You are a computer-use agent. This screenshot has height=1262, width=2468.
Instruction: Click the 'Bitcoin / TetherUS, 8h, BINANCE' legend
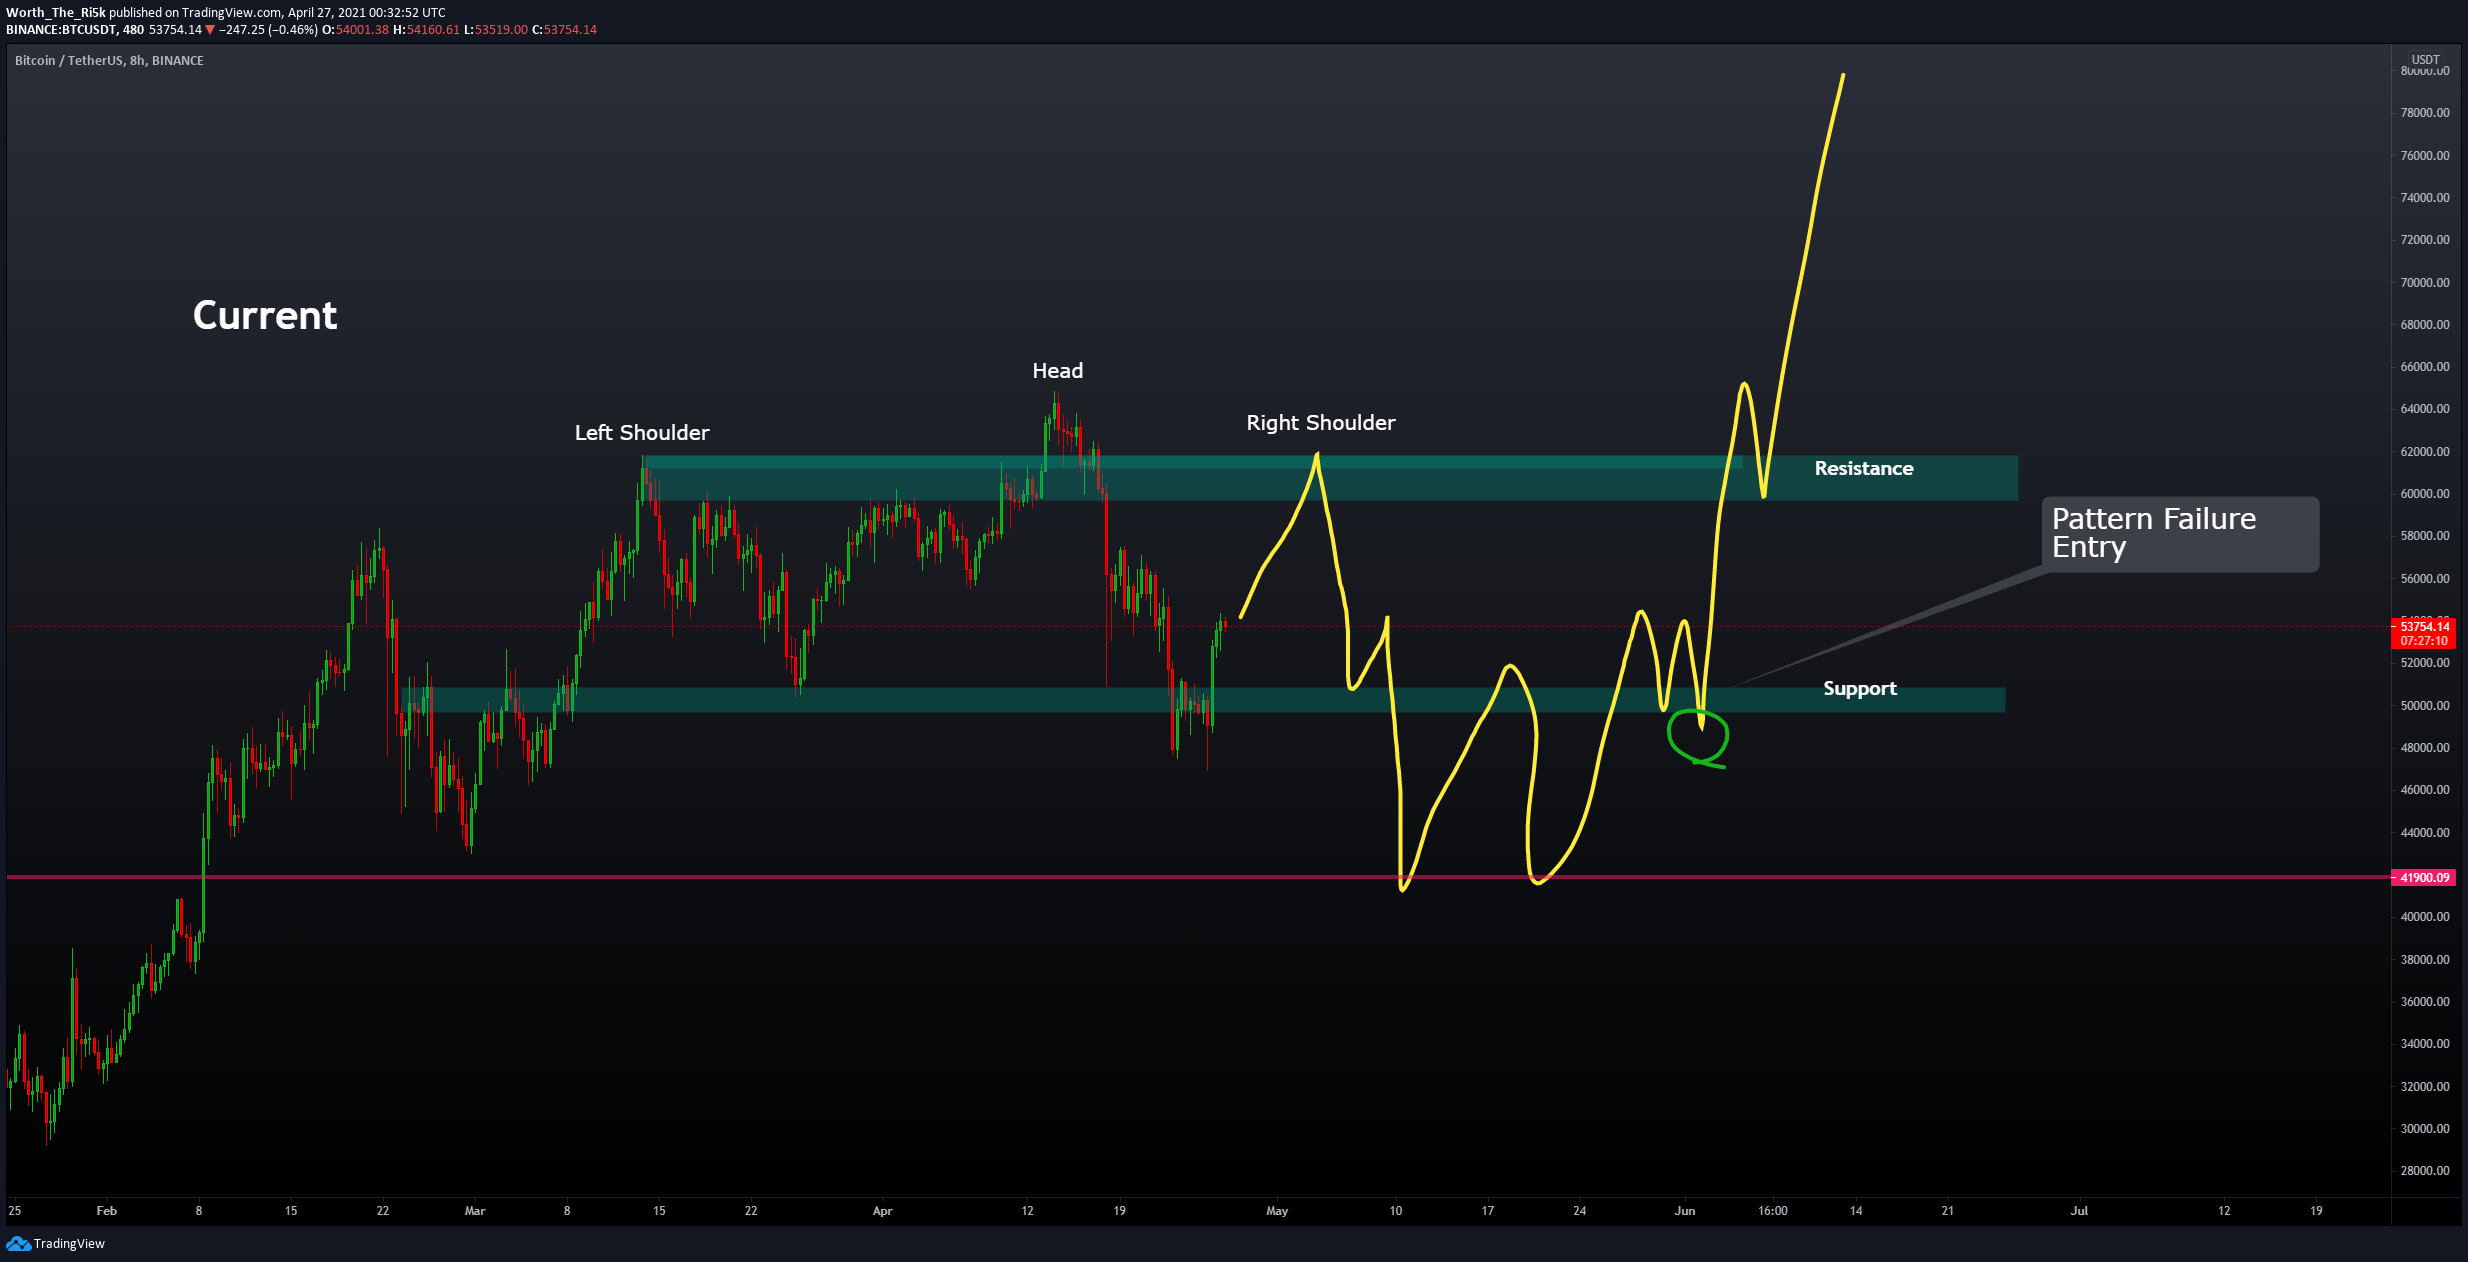[109, 61]
